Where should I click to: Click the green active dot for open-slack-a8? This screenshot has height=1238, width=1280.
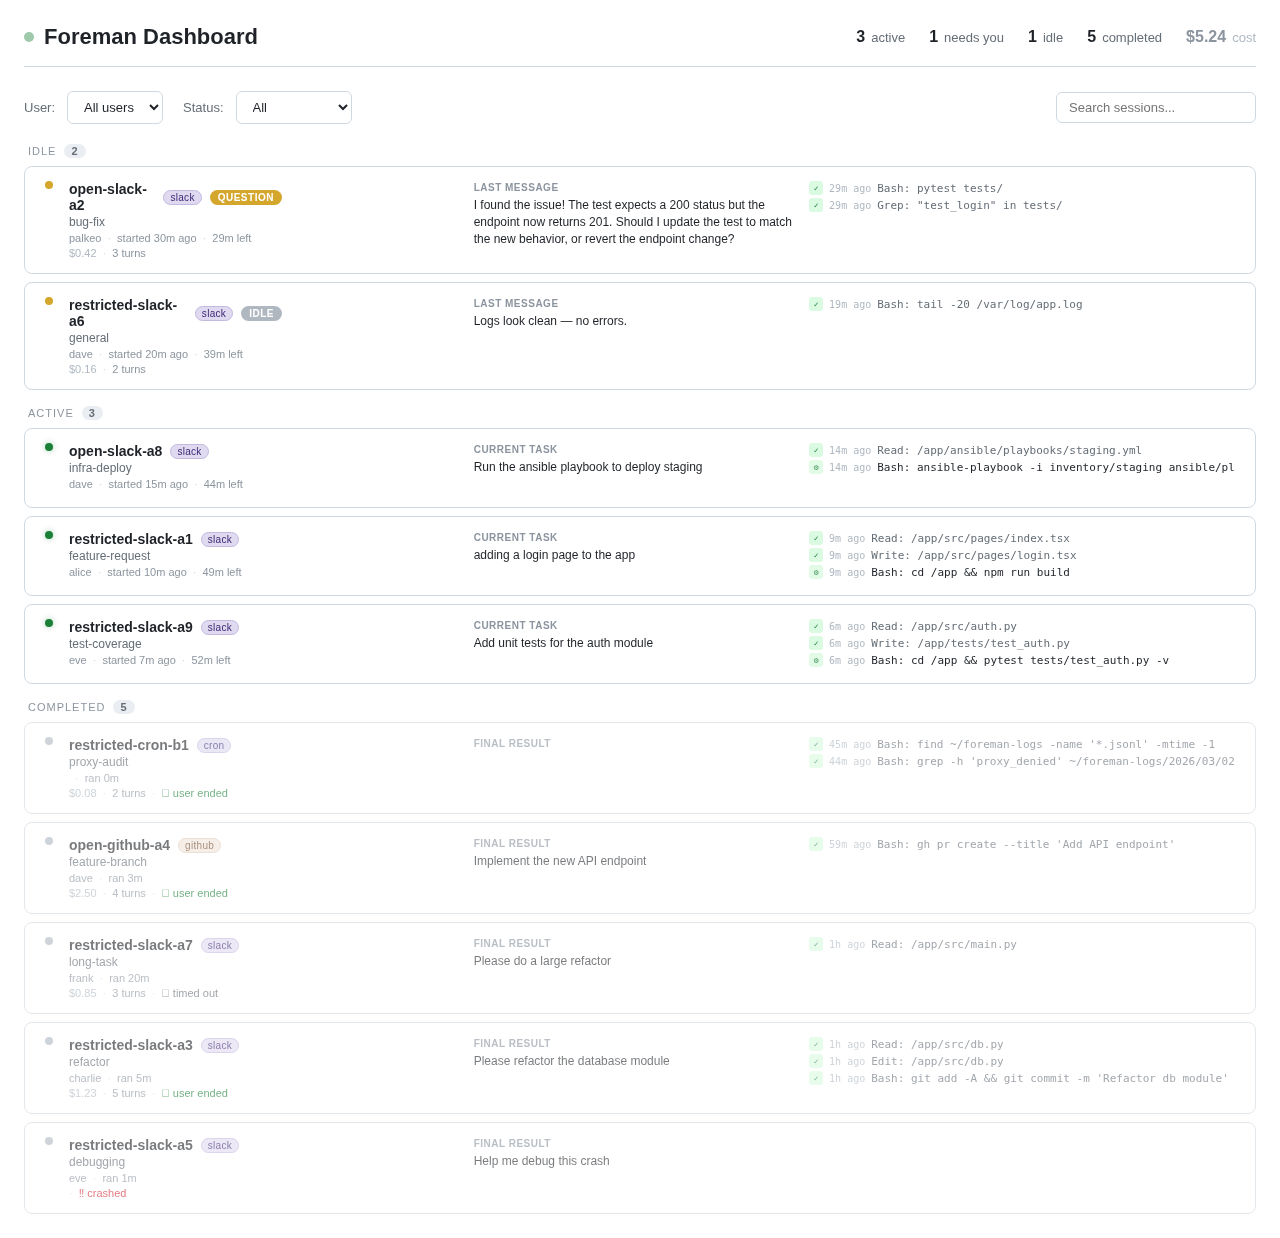pos(49,447)
